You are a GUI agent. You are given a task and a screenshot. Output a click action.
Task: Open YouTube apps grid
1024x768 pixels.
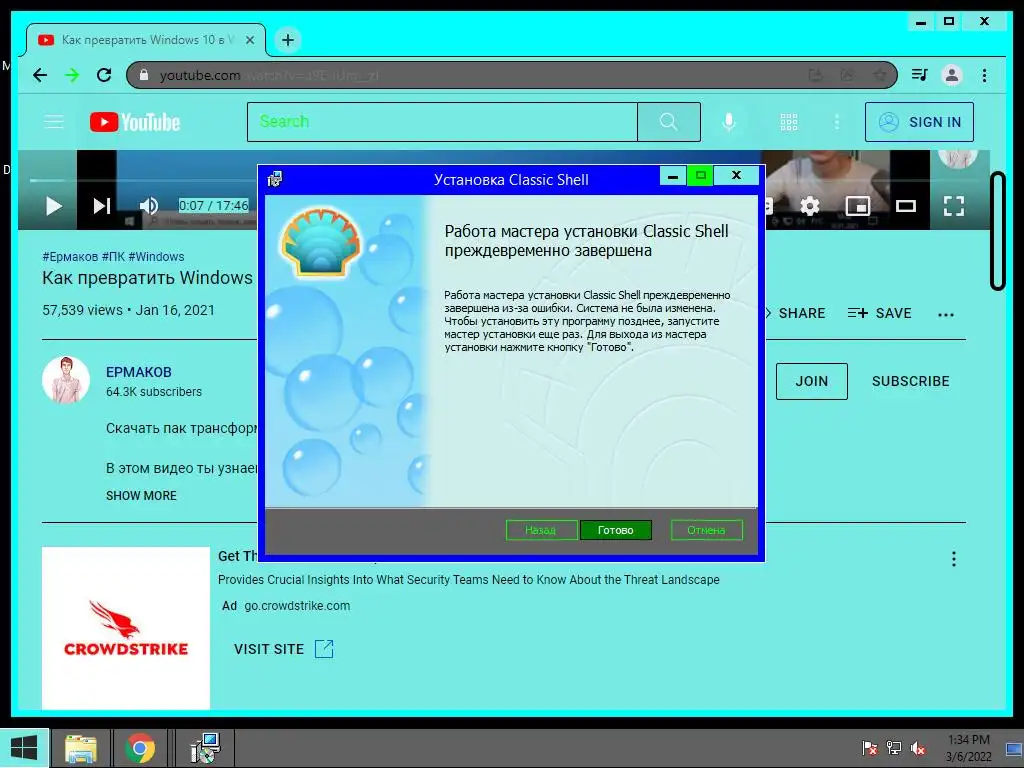pyautogui.click(x=789, y=122)
